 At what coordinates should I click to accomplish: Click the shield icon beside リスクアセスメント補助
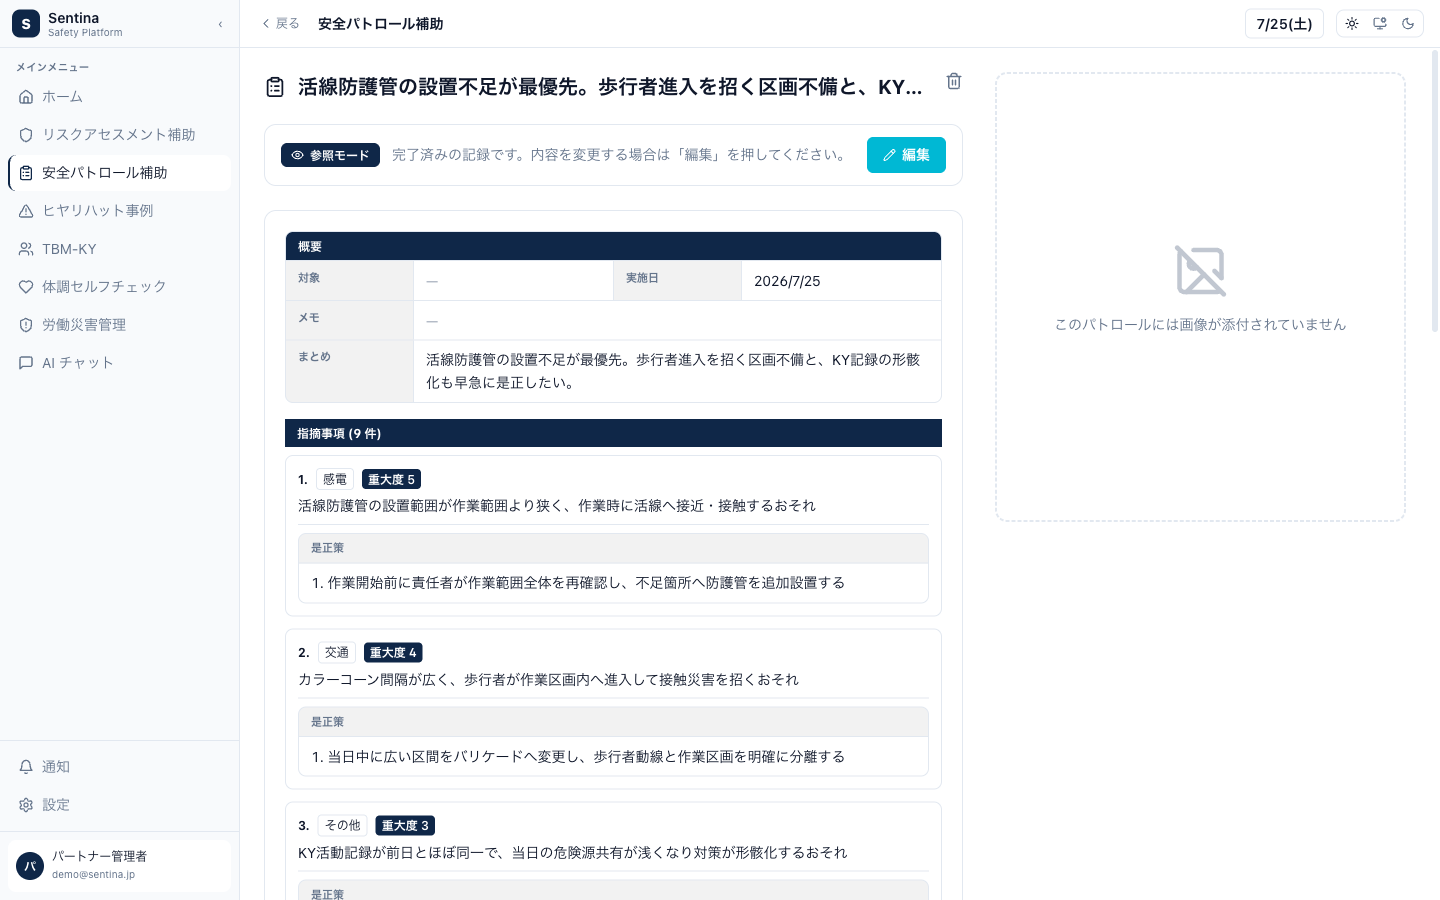[26, 135]
